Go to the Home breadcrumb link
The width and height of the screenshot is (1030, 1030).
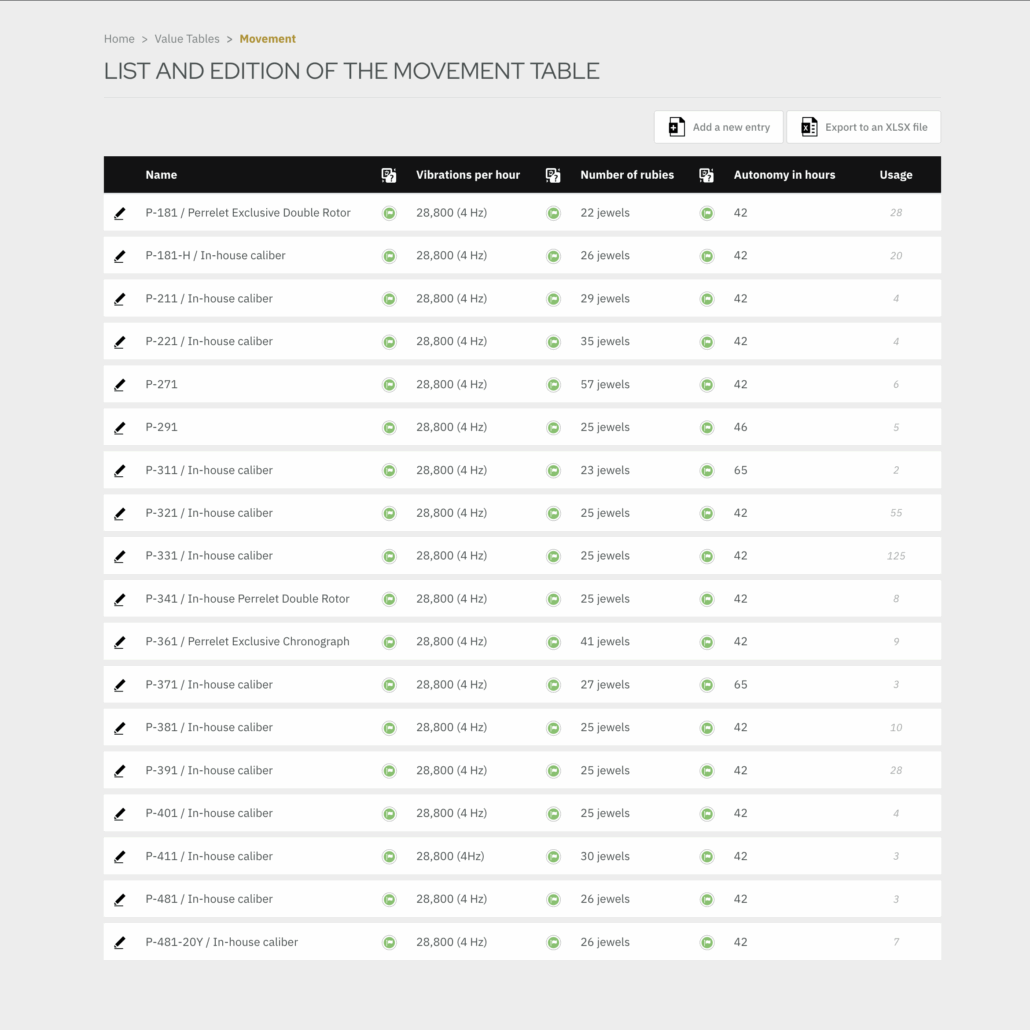119,39
